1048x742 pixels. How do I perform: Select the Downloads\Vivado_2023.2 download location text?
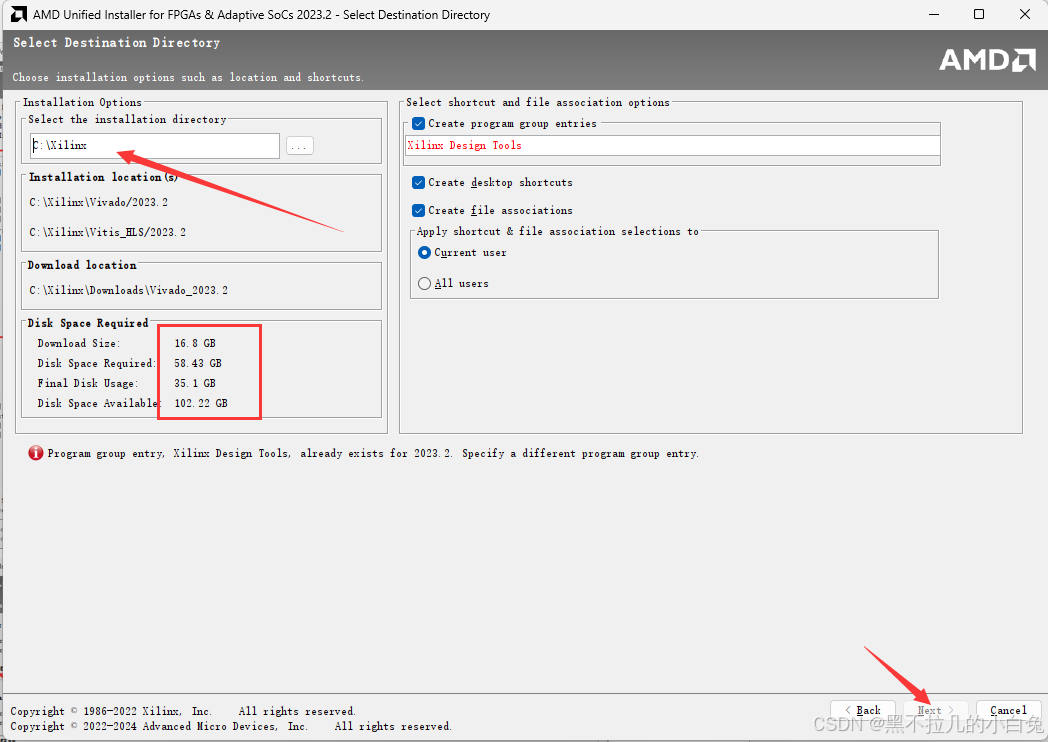tap(128, 290)
